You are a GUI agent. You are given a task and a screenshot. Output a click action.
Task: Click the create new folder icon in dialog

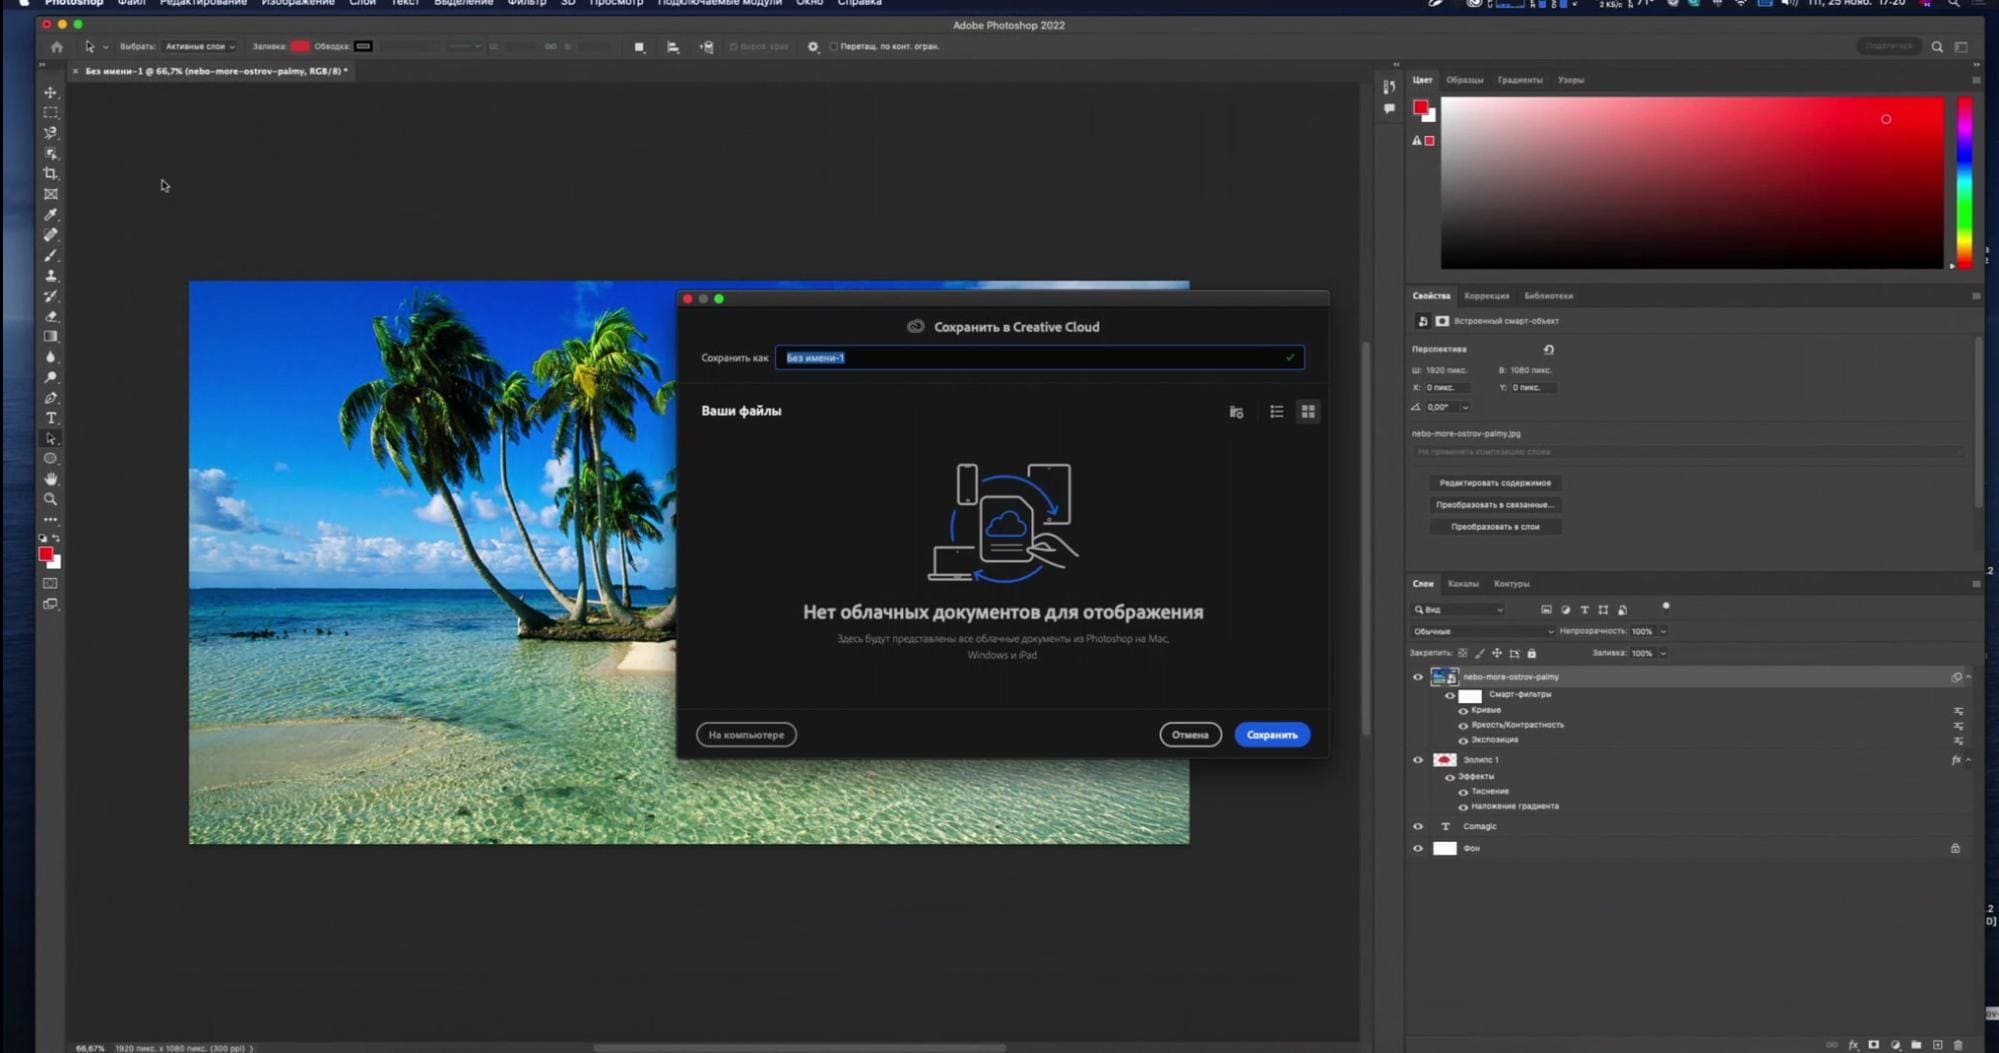pos(1236,412)
